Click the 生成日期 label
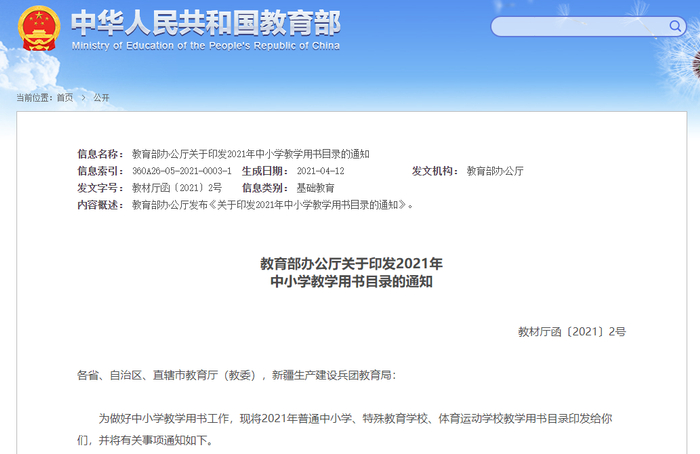 (x=265, y=171)
